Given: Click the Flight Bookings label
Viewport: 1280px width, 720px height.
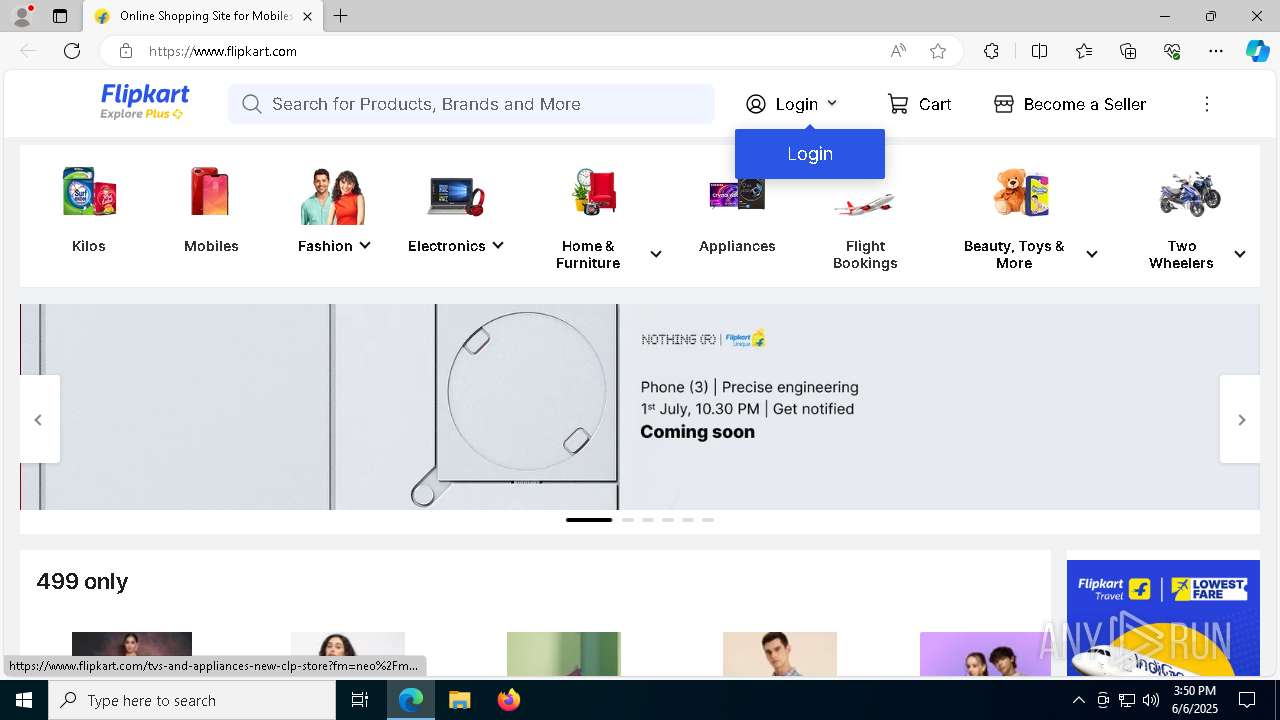Looking at the screenshot, I should [865, 254].
